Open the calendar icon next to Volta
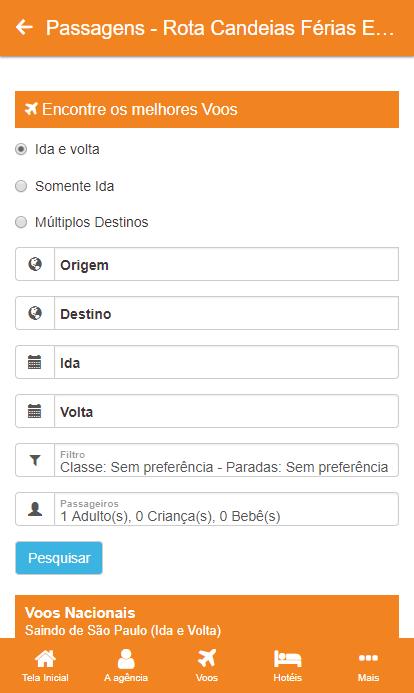Image resolution: width=414 pixels, height=693 pixels. (34, 411)
